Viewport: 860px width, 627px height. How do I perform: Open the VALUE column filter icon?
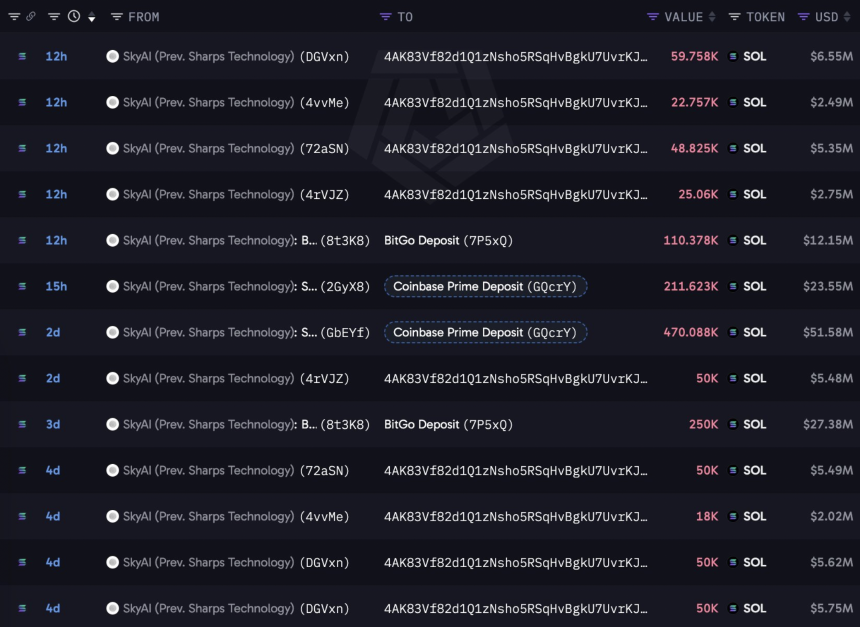click(653, 17)
